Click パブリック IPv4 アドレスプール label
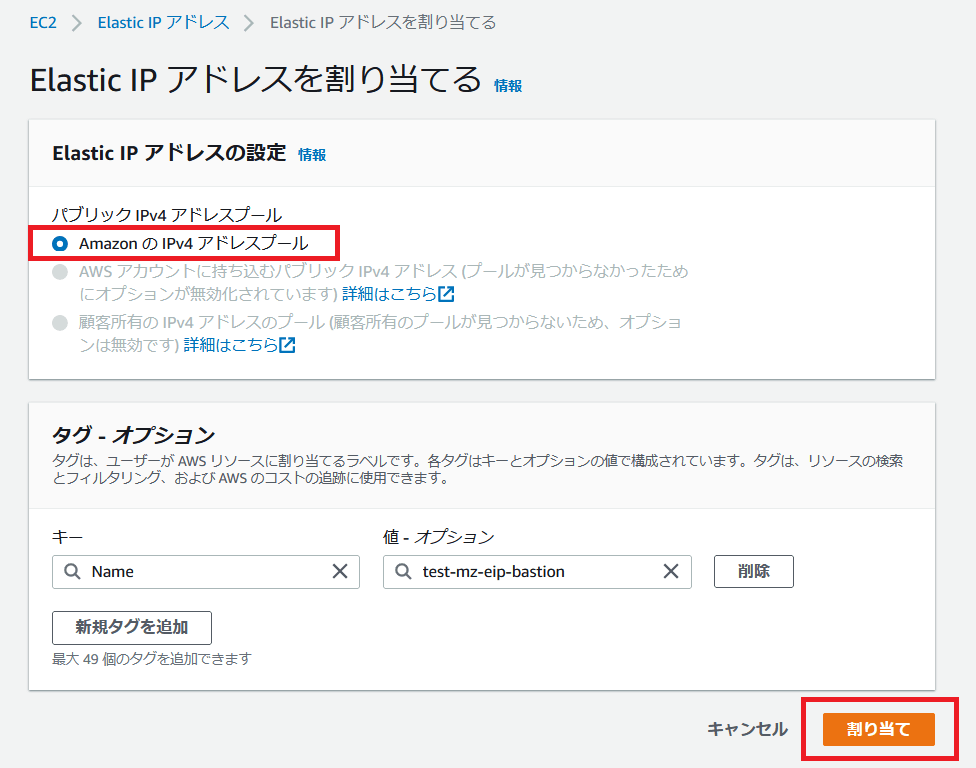976x768 pixels. pos(167,215)
